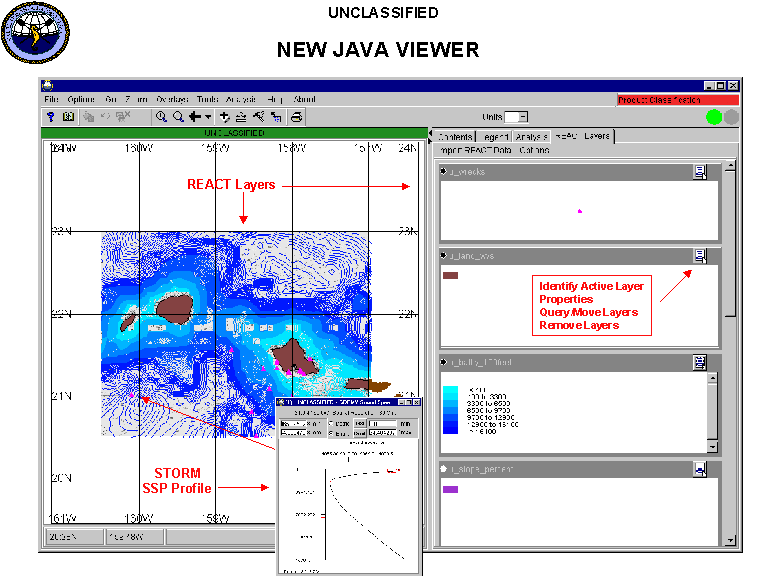Image resolution: width=768 pixels, height=576 pixels.
Task: Click properties icon on bathymetry layer
Action: coord(700,362)
